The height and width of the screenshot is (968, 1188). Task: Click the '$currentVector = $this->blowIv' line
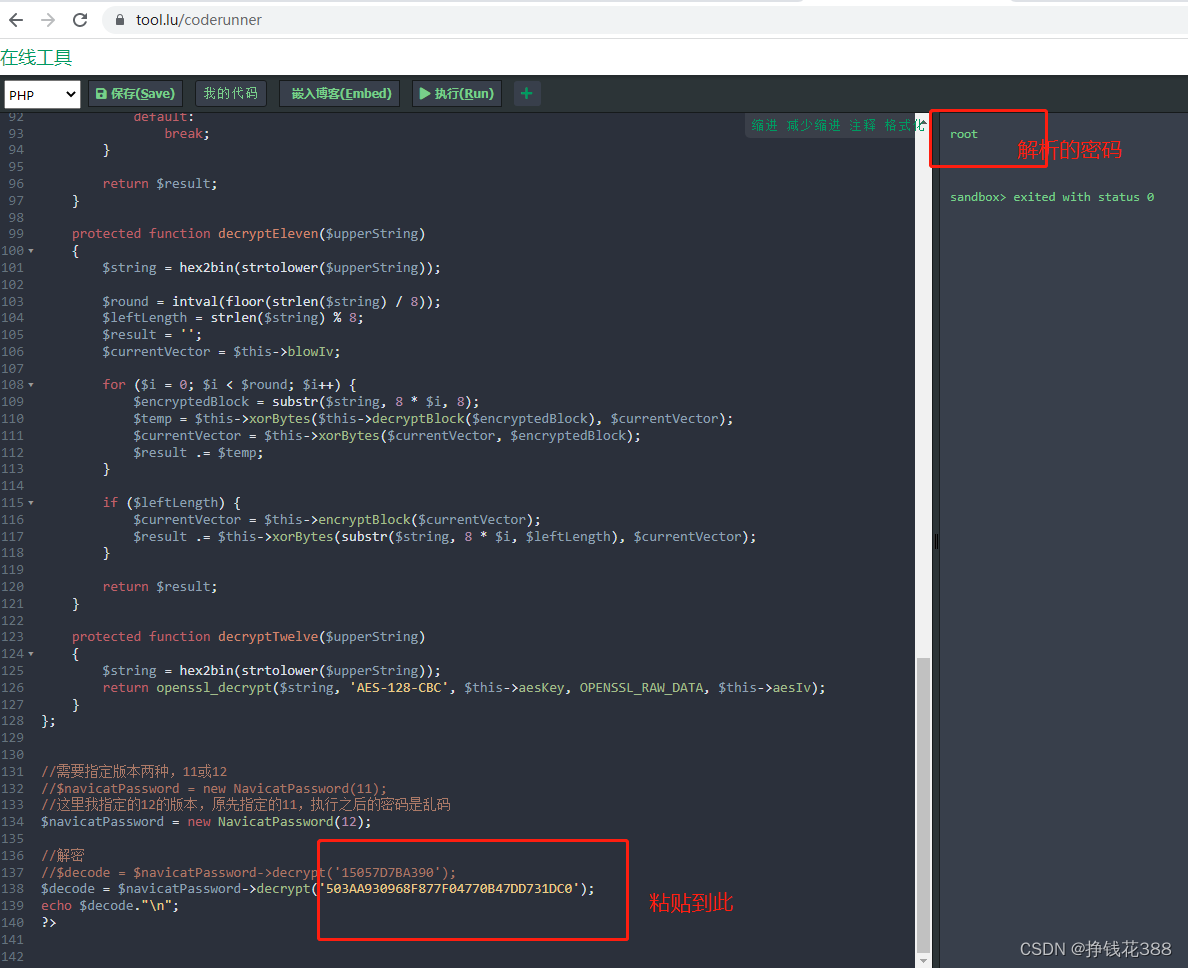tap(221, 351)
